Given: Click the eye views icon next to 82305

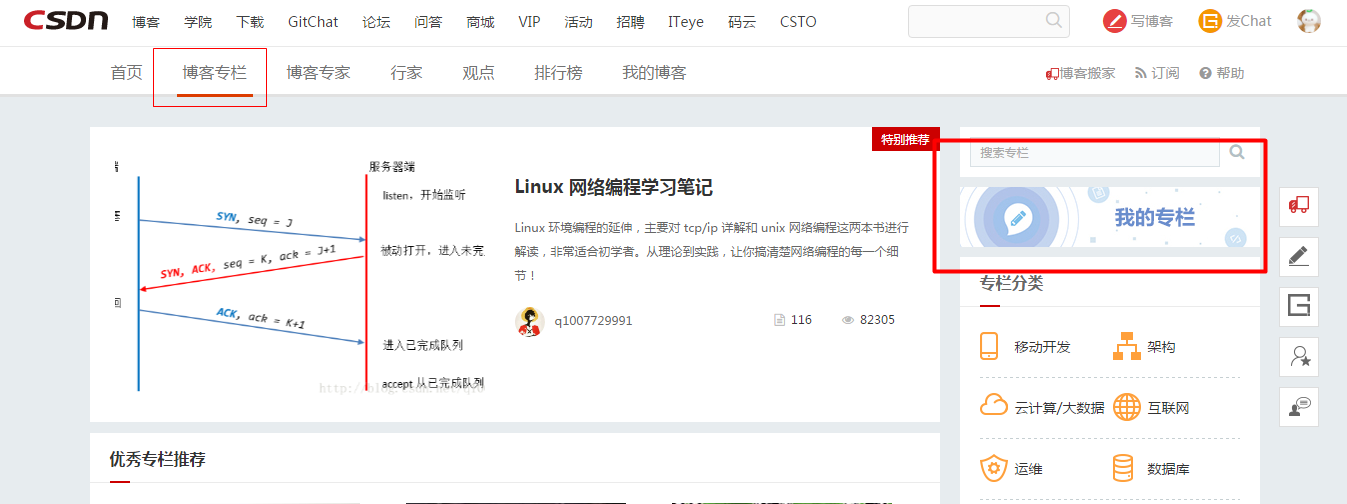Looking at the screenshot, I should click(x=848, y=320).
